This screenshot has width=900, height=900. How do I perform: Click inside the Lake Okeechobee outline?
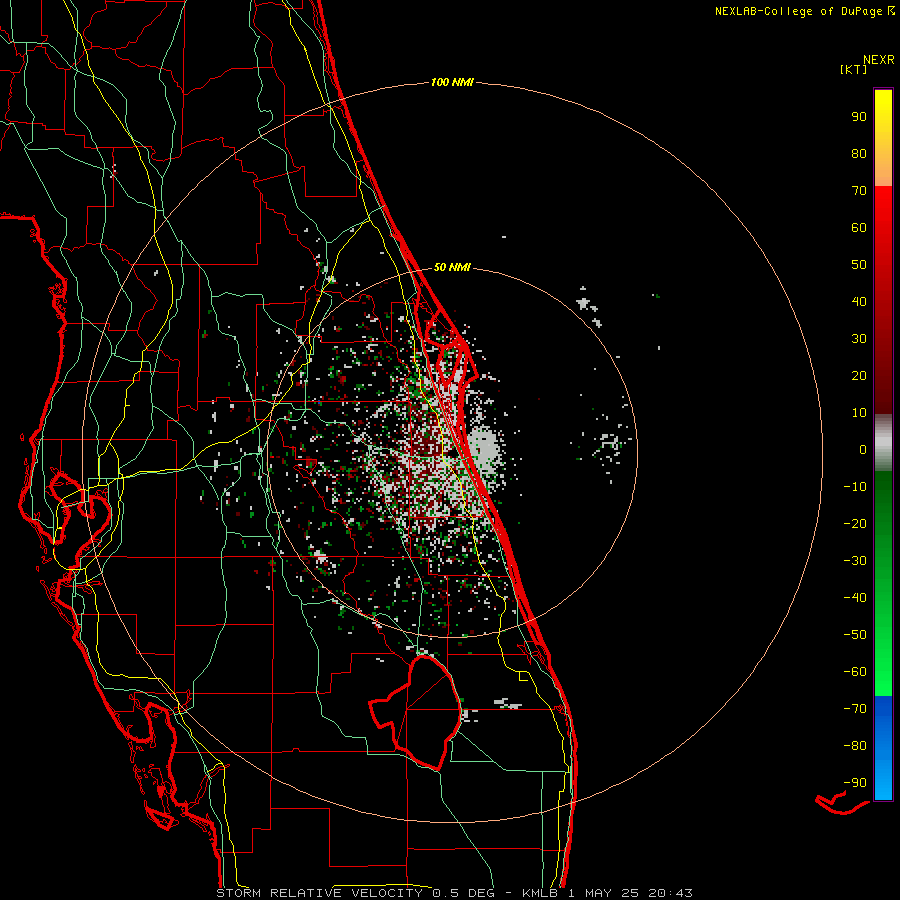pyautogui.click(x=425, y=712)
